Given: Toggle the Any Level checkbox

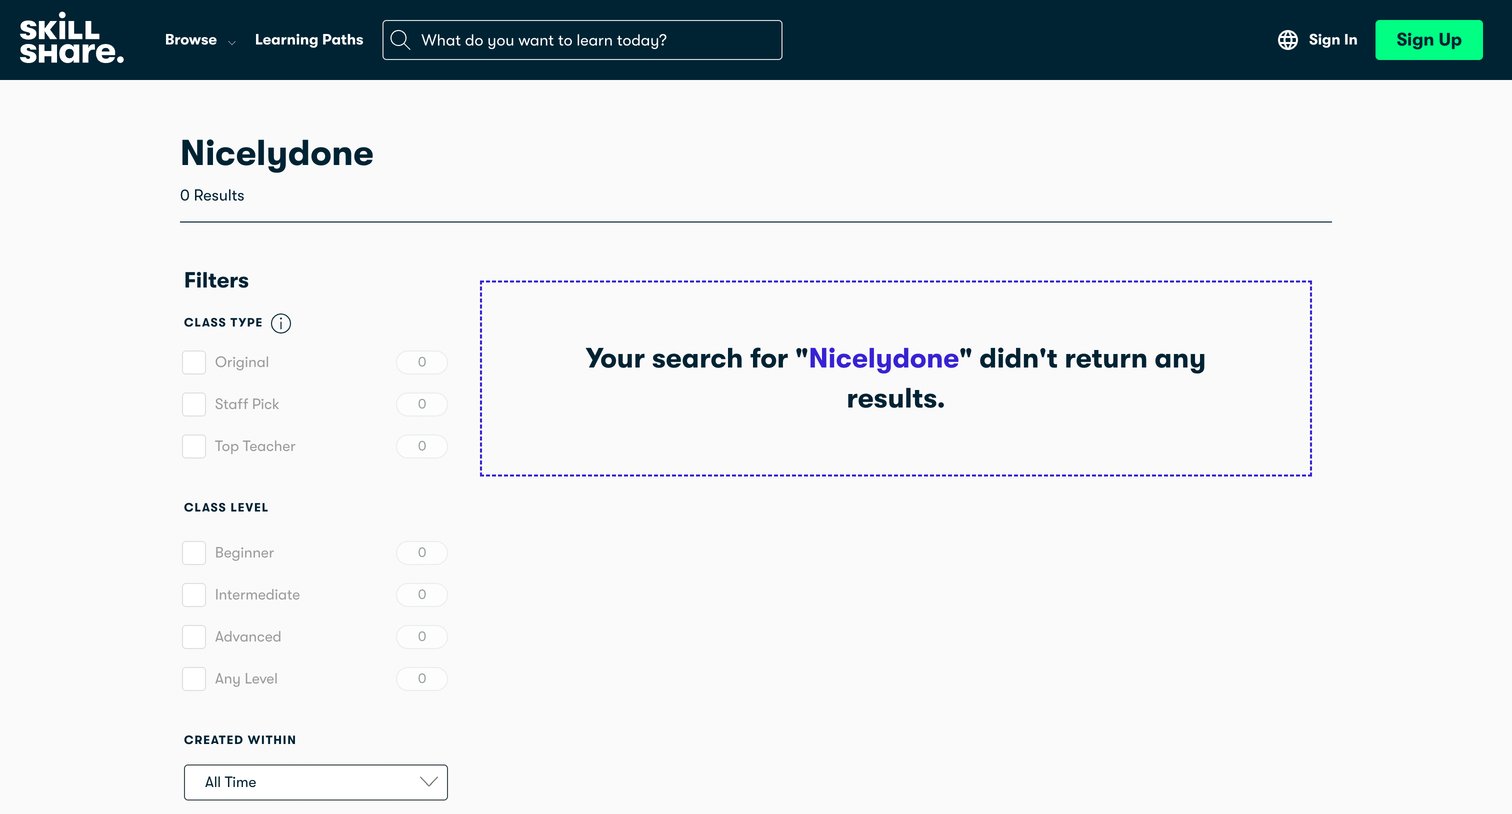Looking at the screenshot, I should coord(194,679).
